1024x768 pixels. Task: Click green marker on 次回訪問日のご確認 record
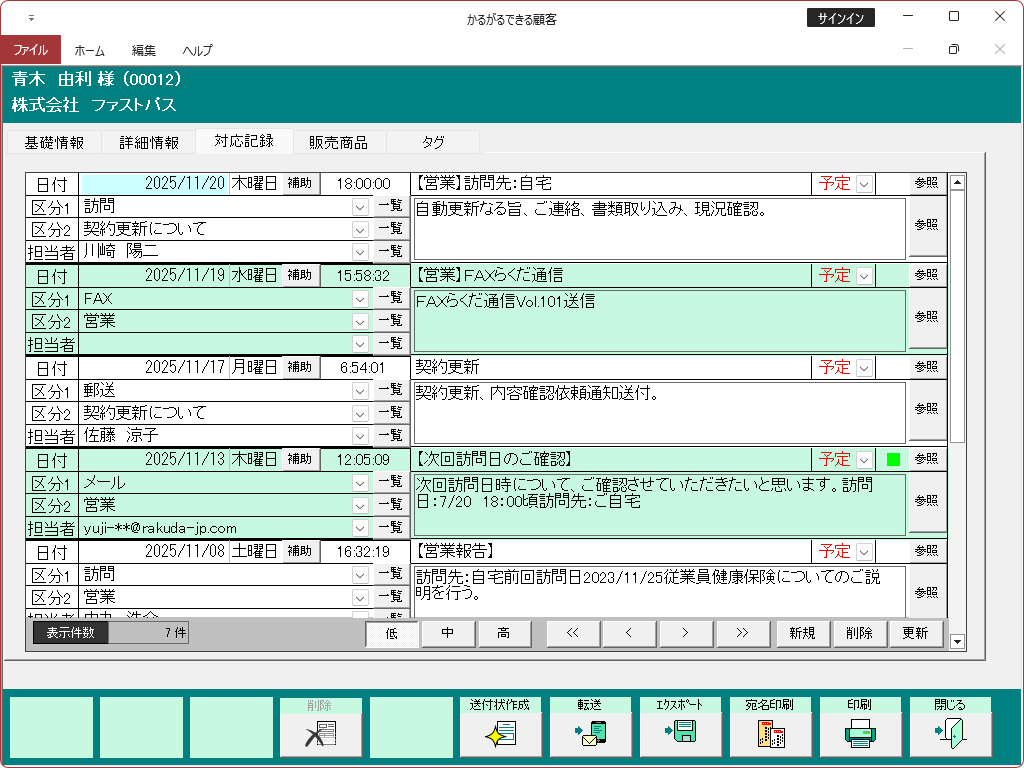click(893, 460)
